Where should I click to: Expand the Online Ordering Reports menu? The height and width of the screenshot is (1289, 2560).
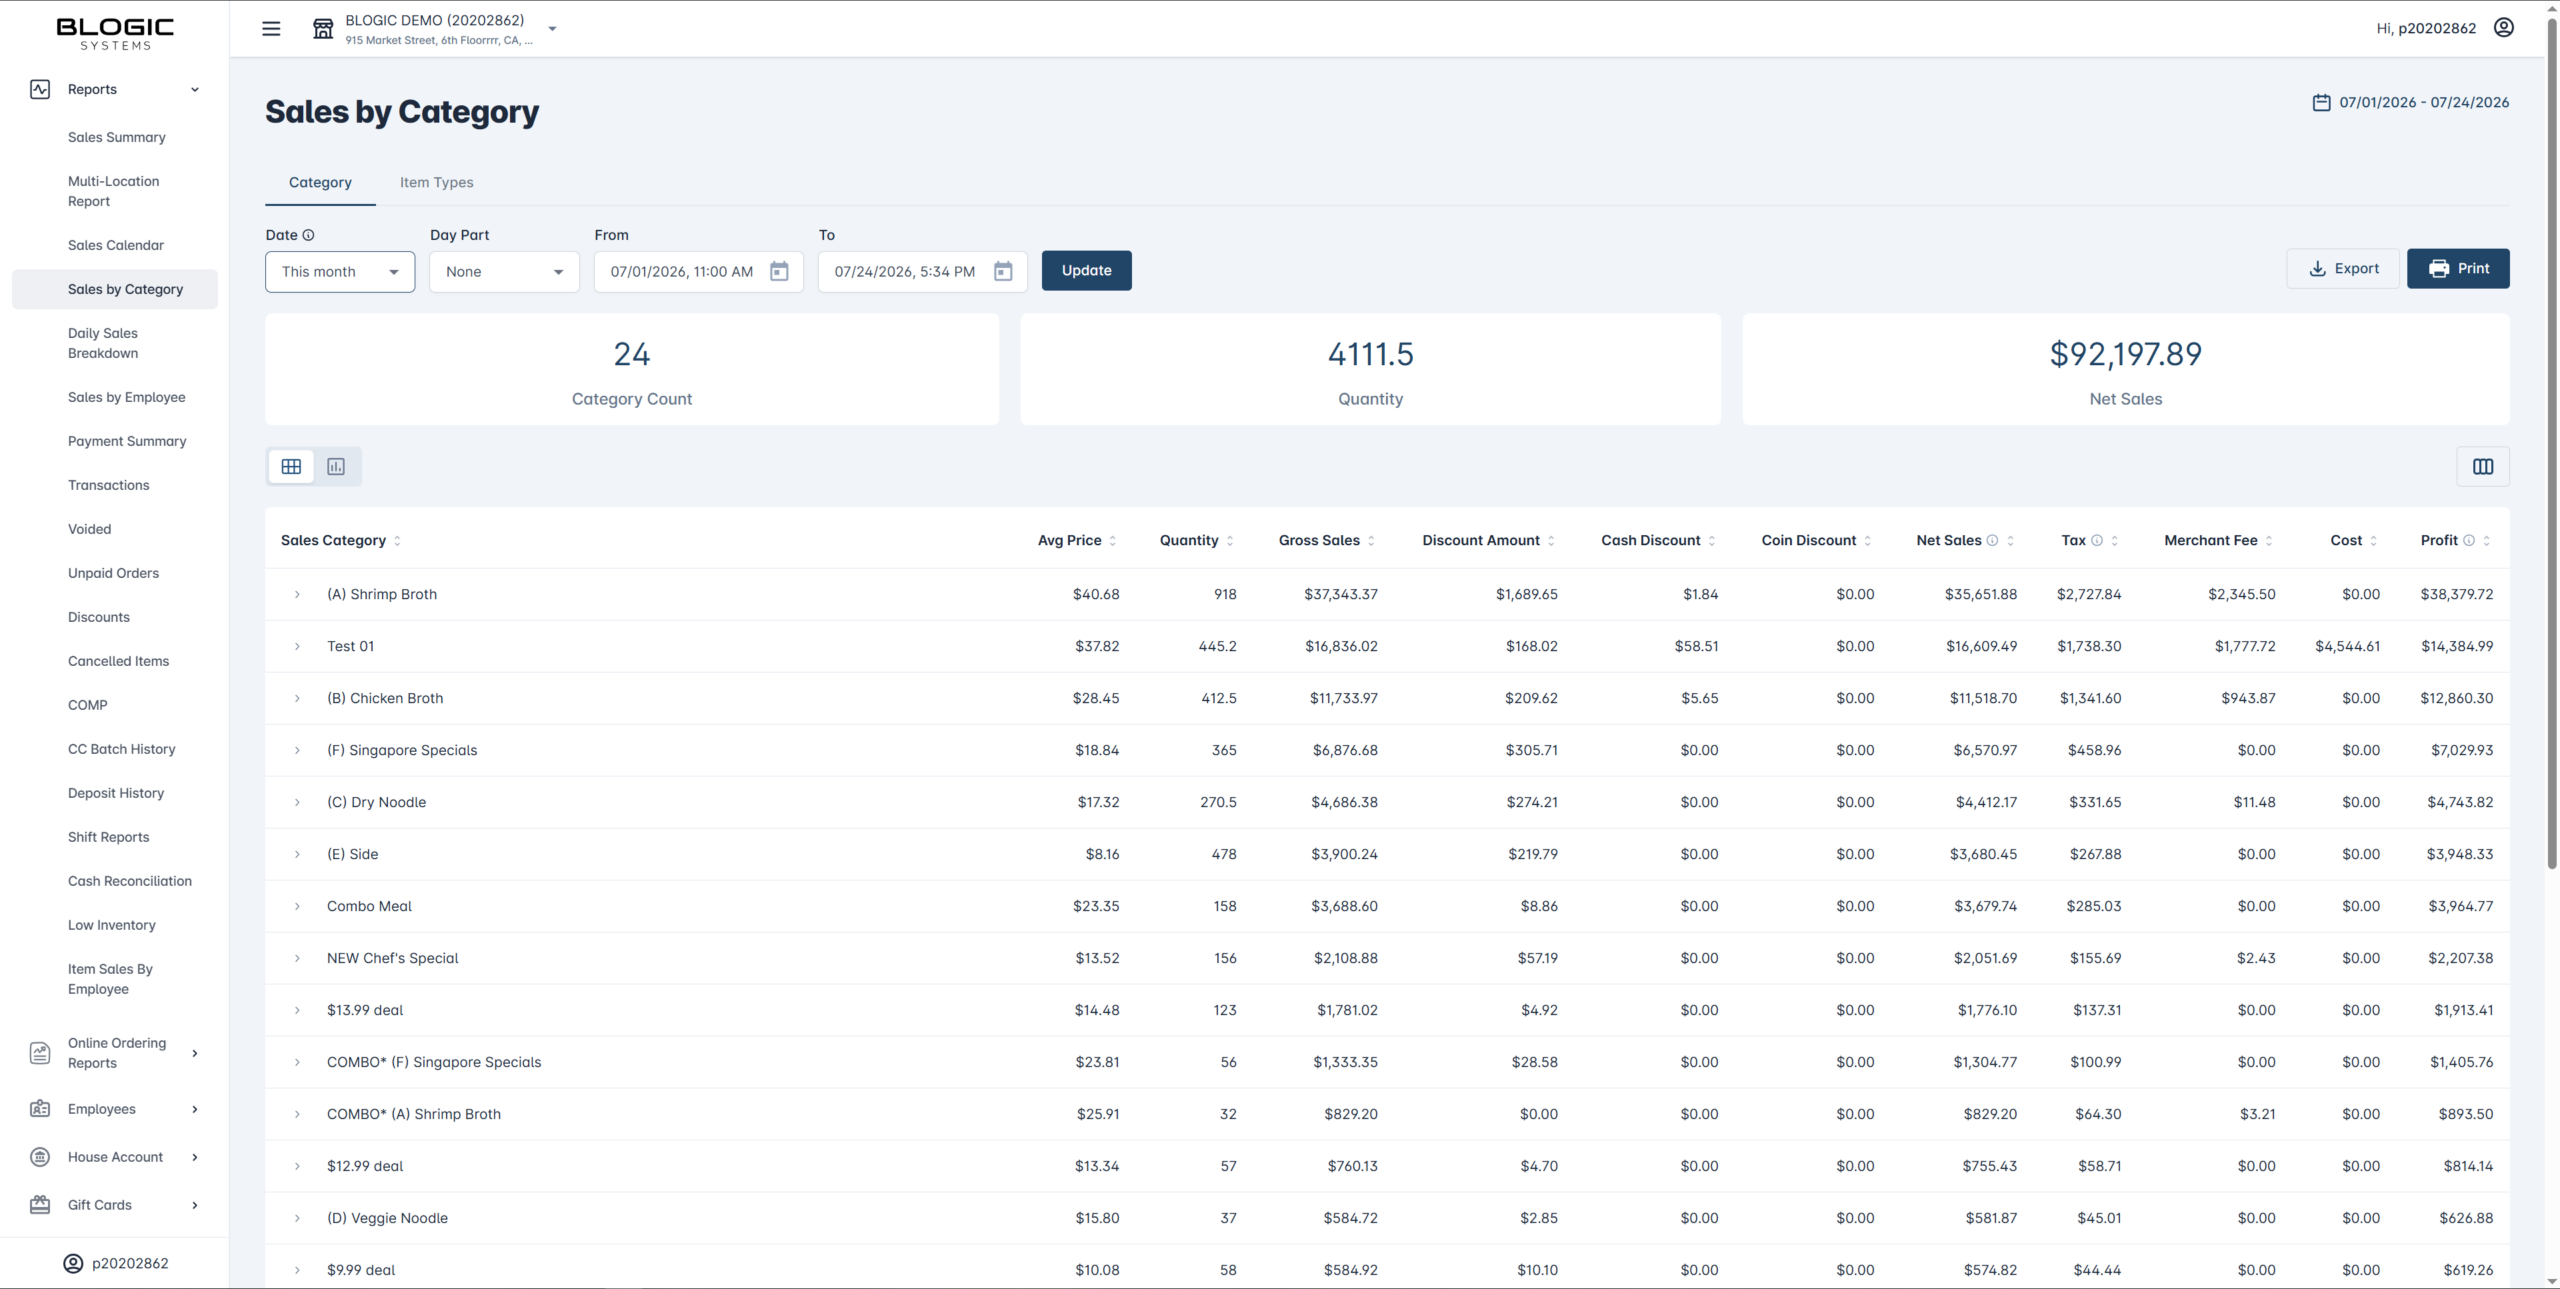tap(195, 1053)
